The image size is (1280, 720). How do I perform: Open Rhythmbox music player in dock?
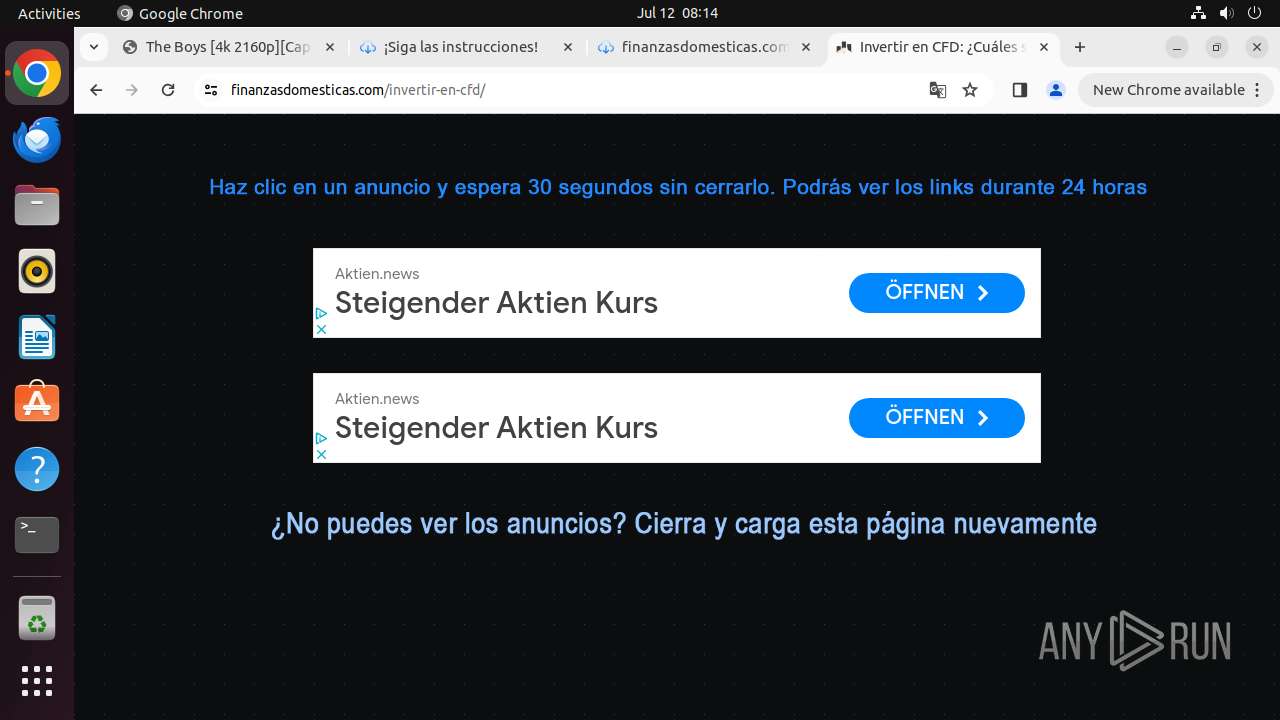point(37,271)
